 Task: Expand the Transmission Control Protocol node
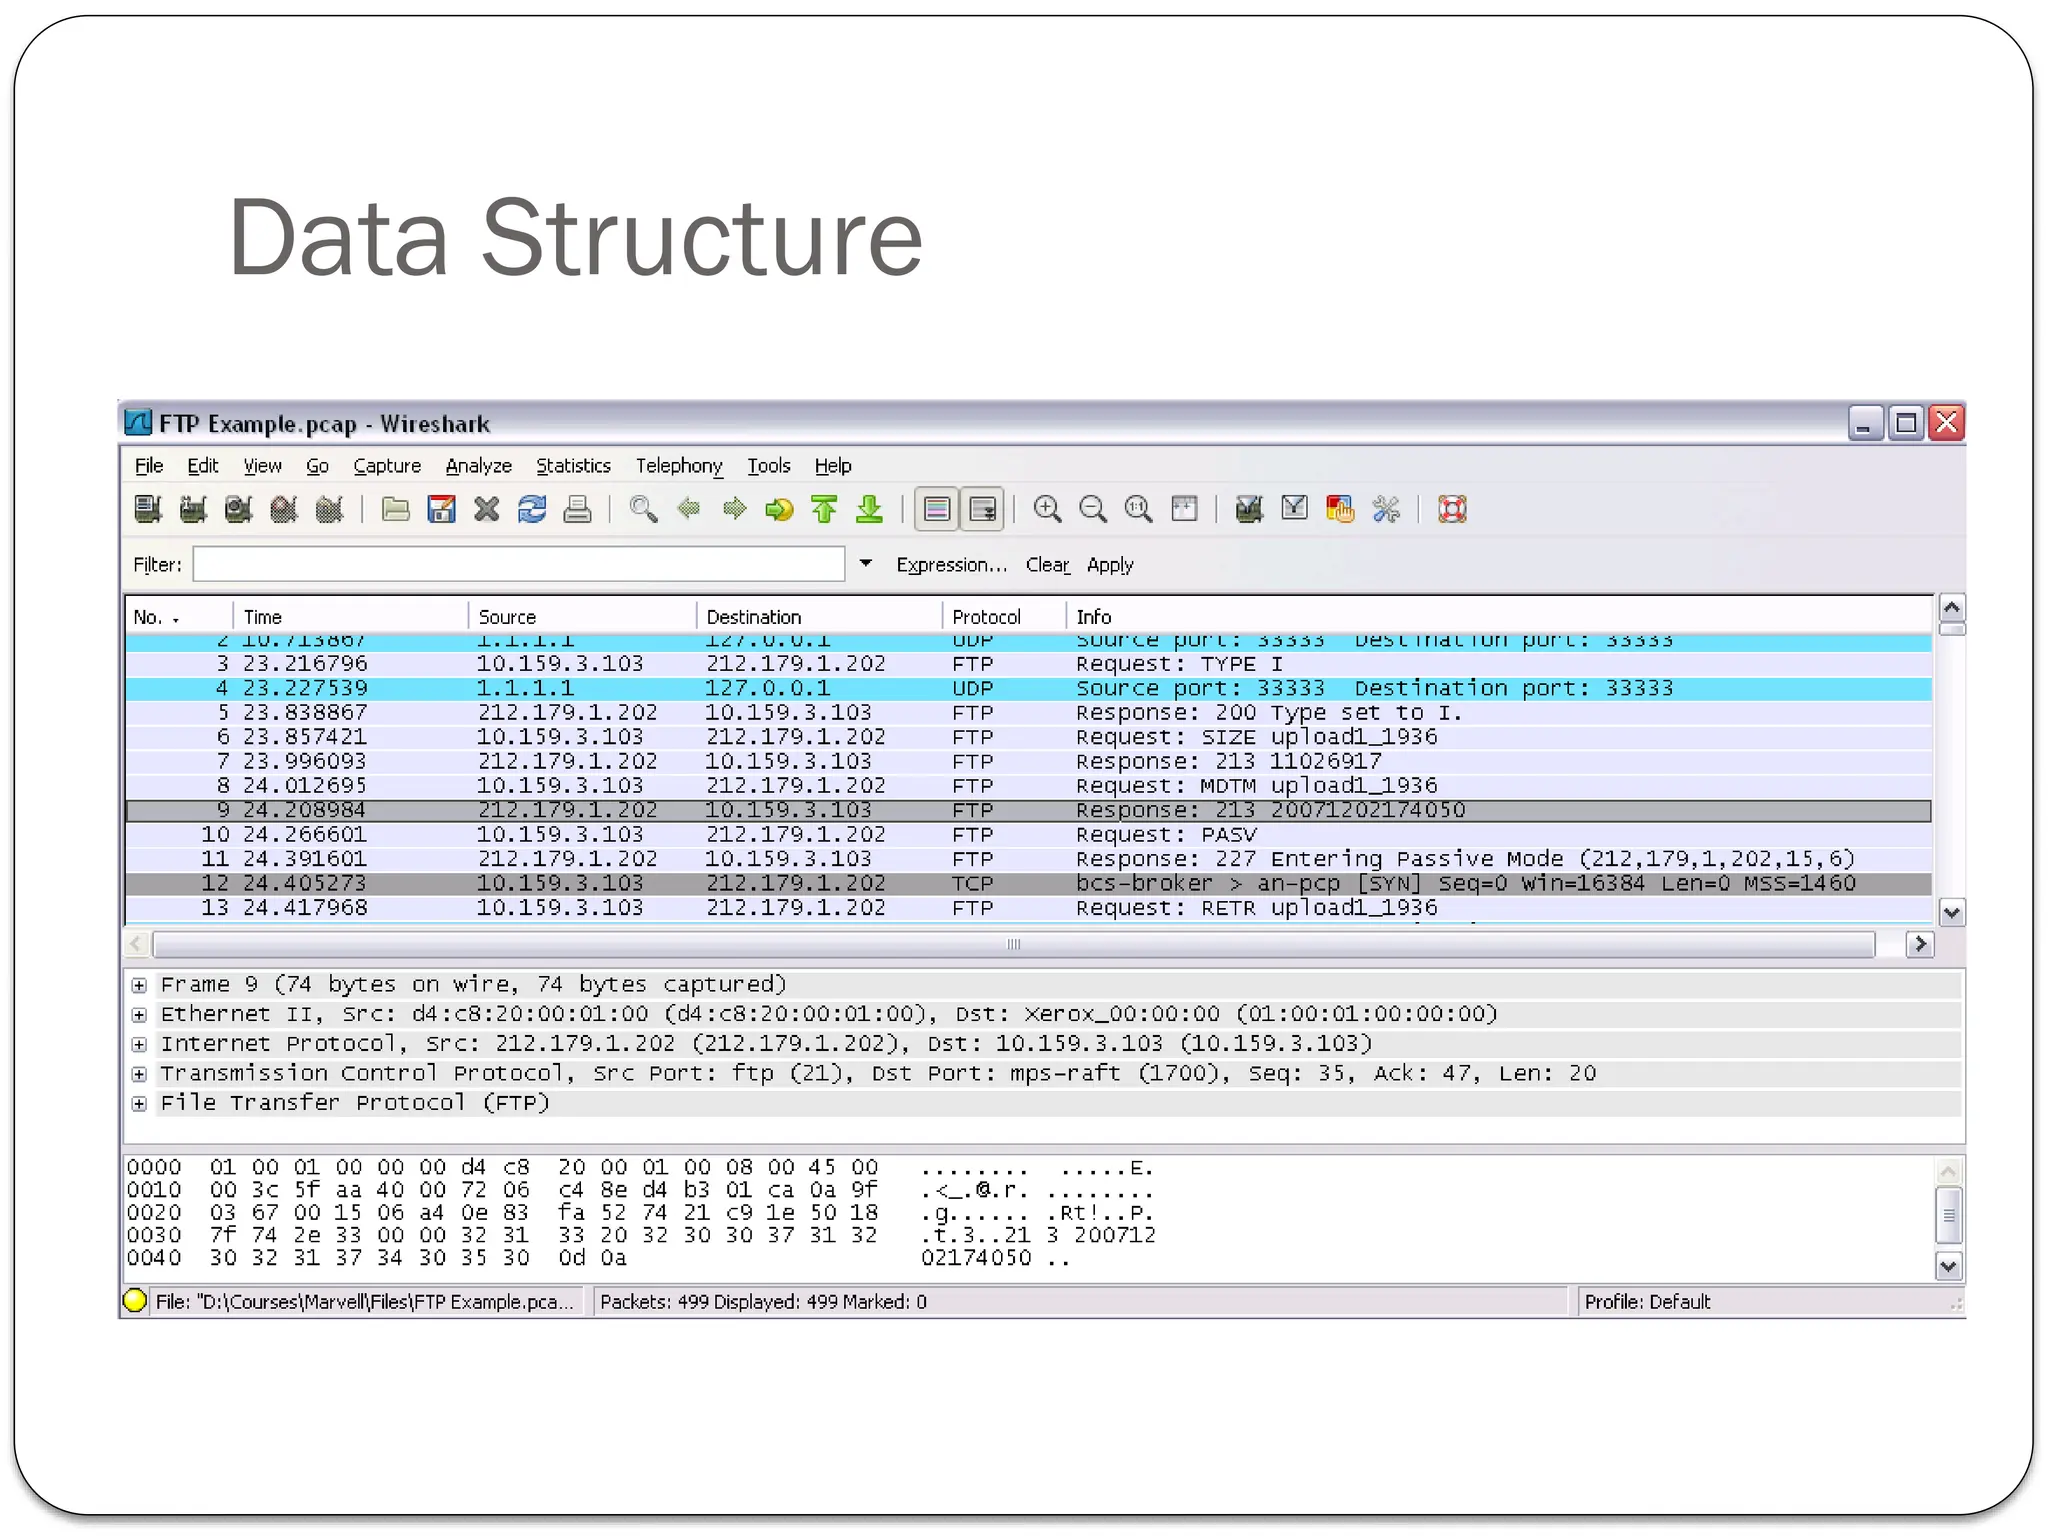pos(140,1074)
